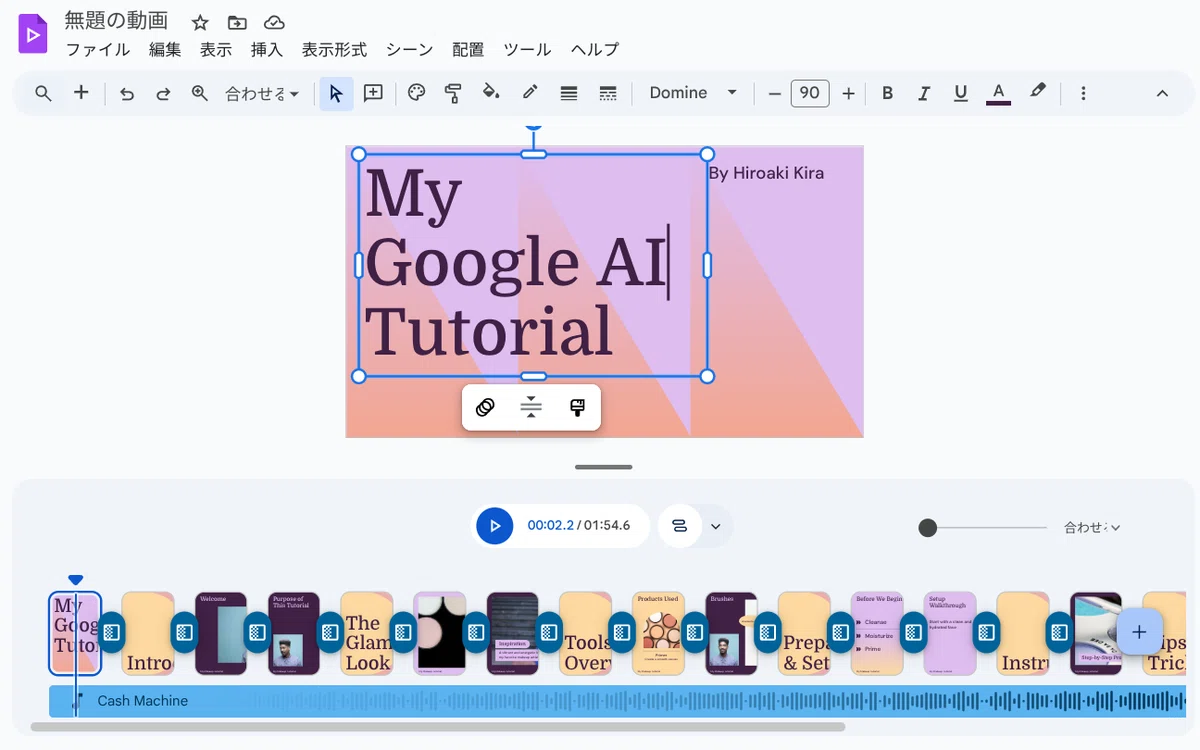This screenshot has width=1200, height=750.
Task: Select the Before We Begin scene thumbnail
Action: (x=877, y=633)
